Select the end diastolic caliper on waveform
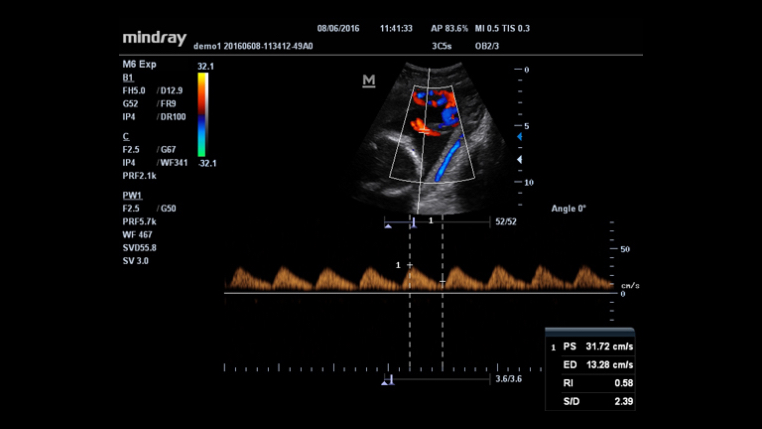762x429 pixels. click(x=441, y=283)
